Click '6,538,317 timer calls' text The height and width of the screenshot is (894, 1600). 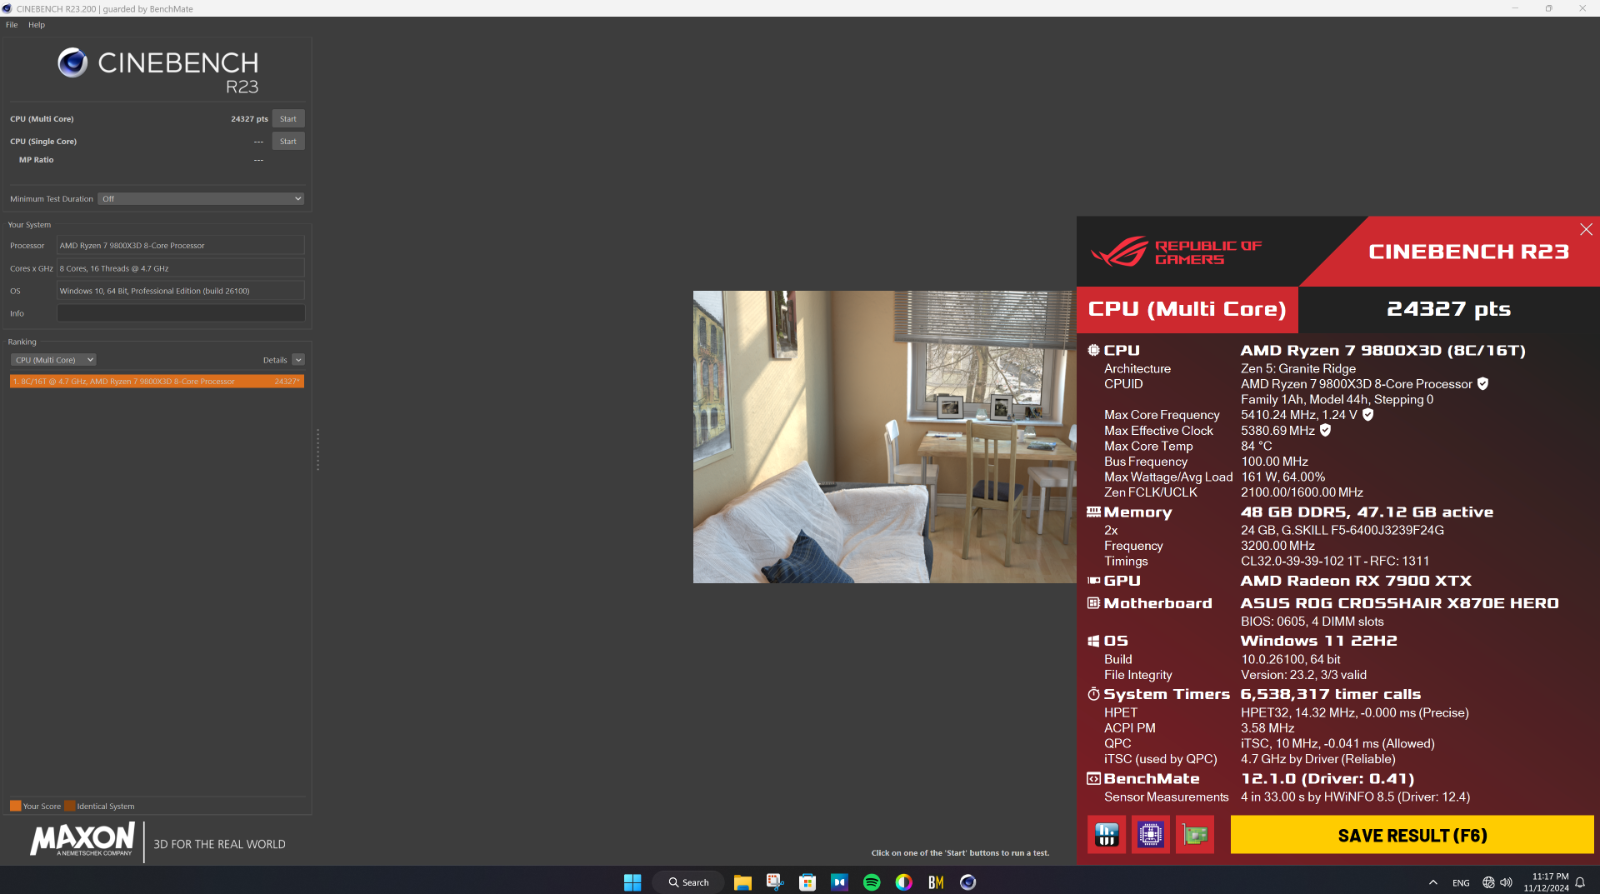click(x=1331, y=694)
